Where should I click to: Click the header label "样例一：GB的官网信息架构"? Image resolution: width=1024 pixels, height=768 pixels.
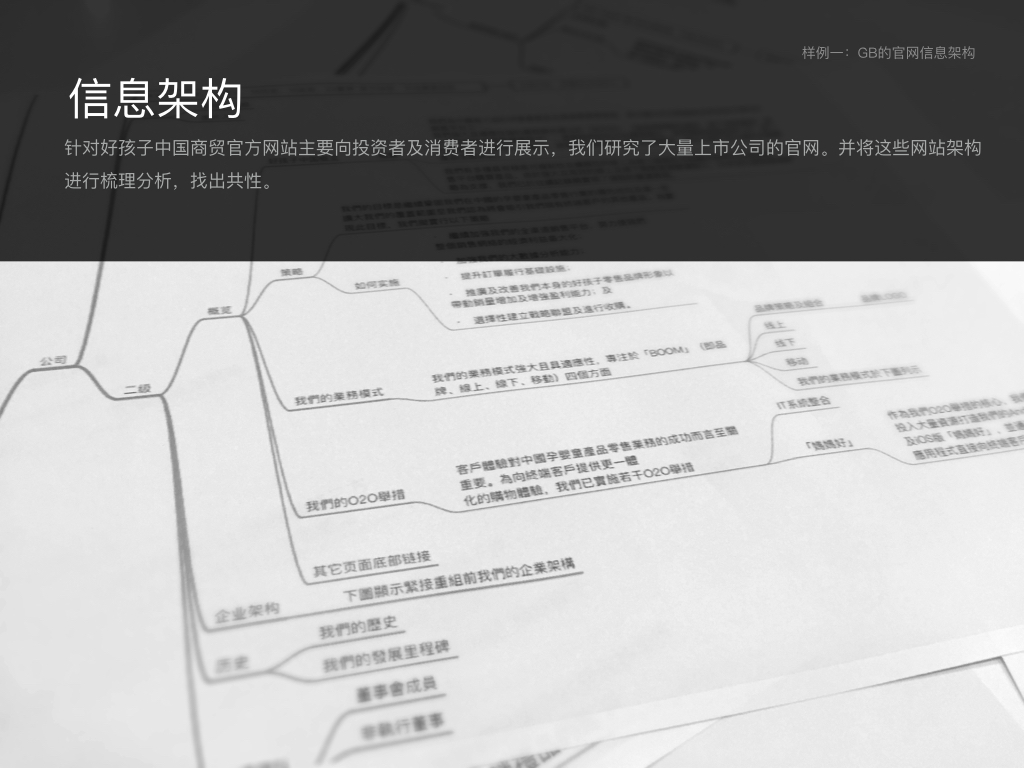pyautogui.click(x=888, y=53)
